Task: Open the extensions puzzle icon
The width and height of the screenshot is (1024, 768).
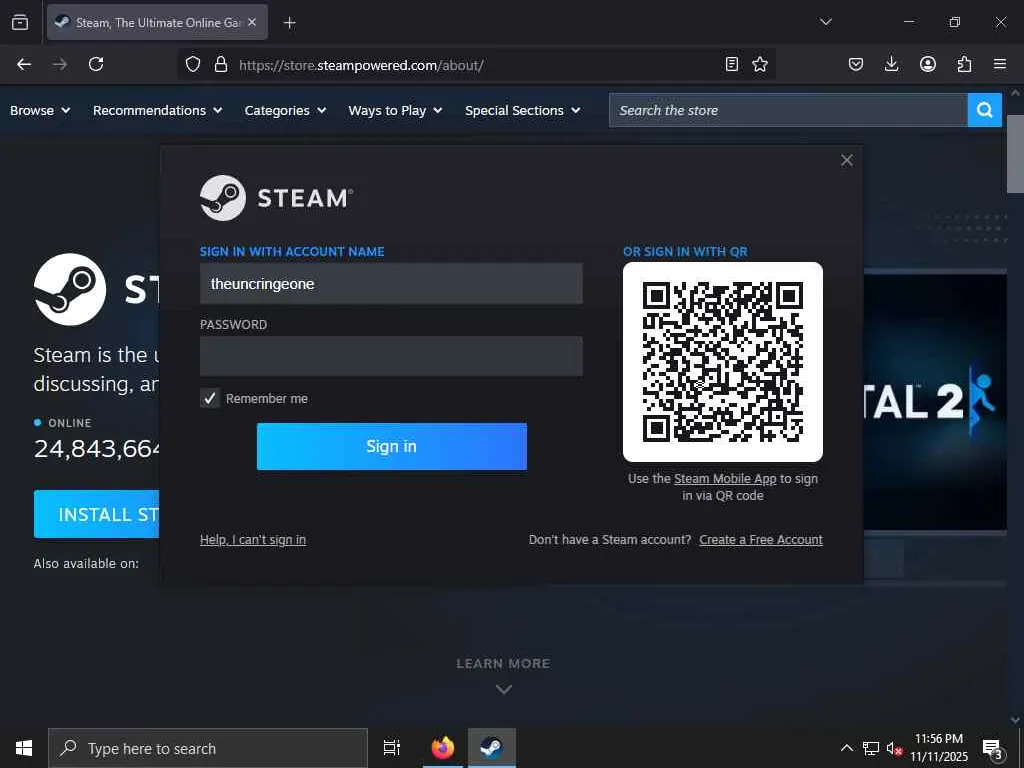Action: [964, 64]
